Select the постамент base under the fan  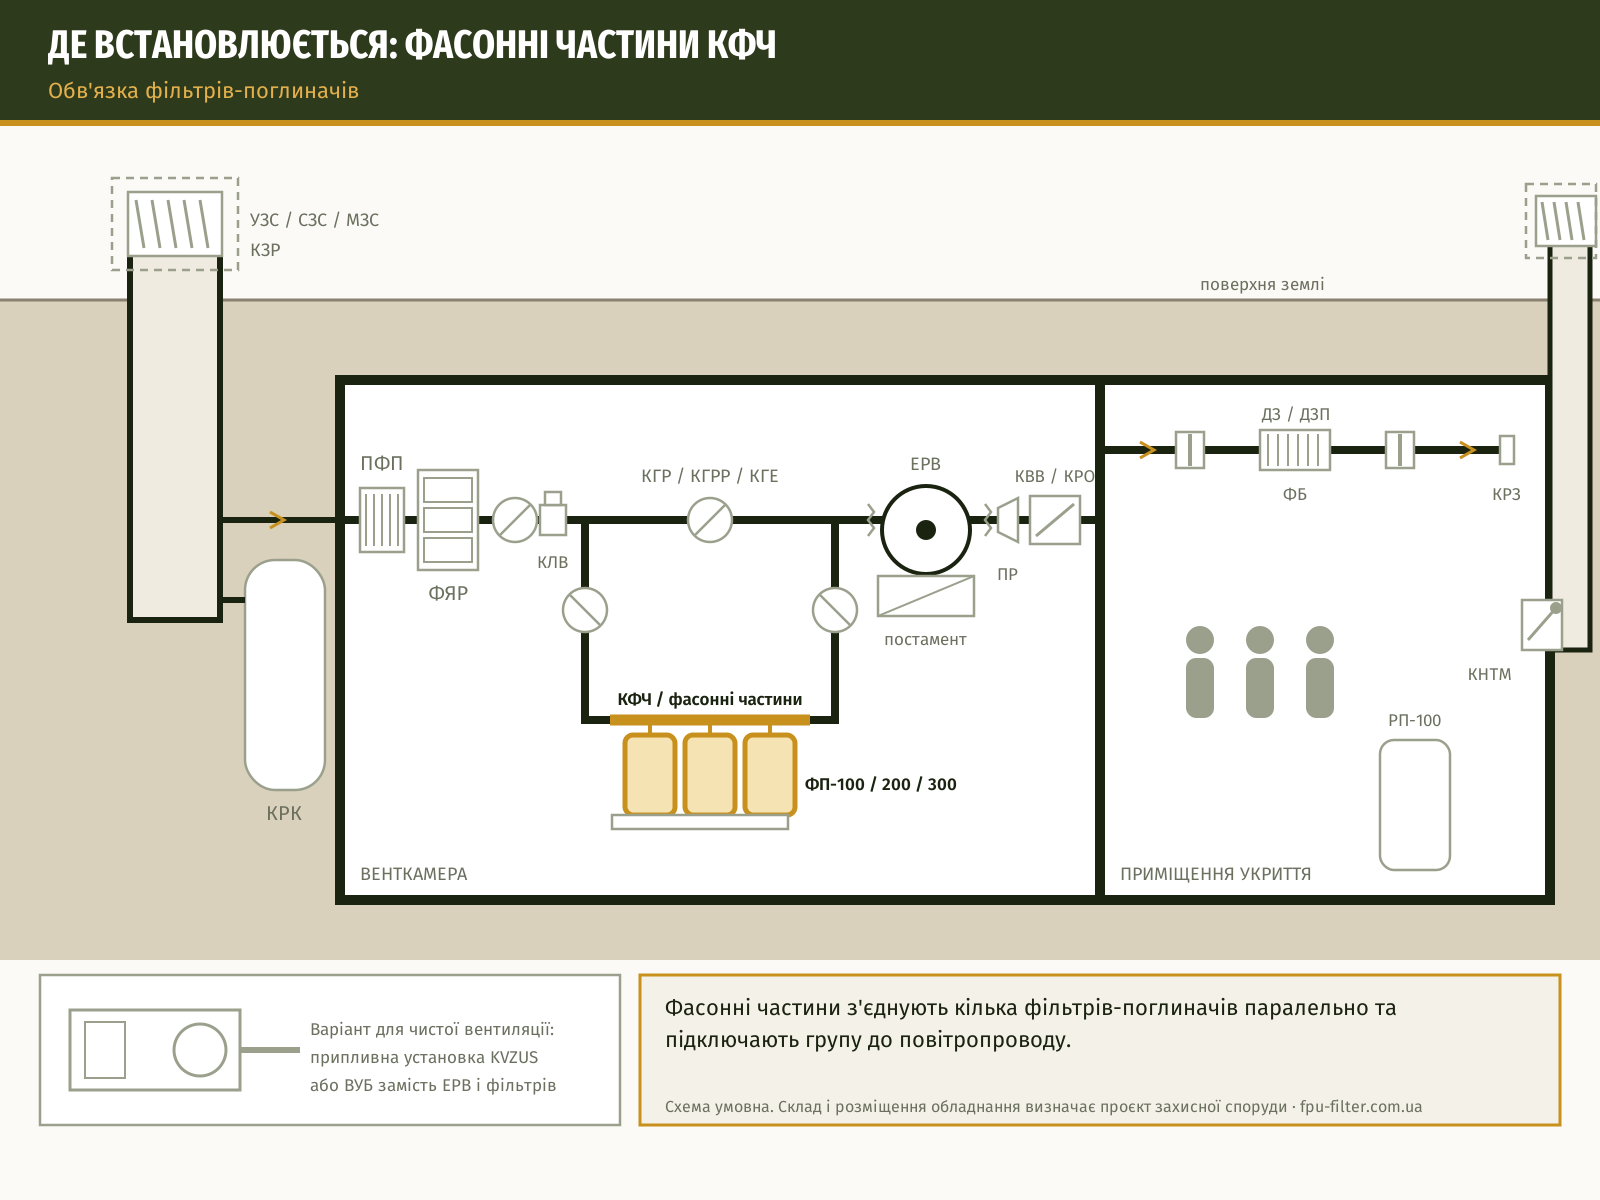point(926,596)
